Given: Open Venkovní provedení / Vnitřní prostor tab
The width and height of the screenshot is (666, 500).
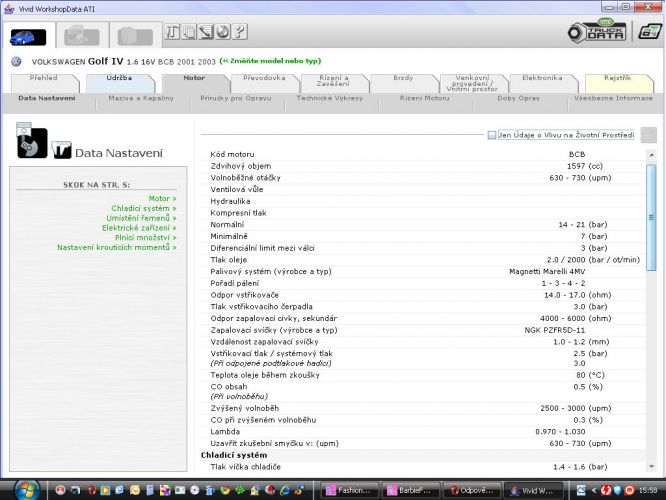Looking at the screenshot, I should (472, 83).
